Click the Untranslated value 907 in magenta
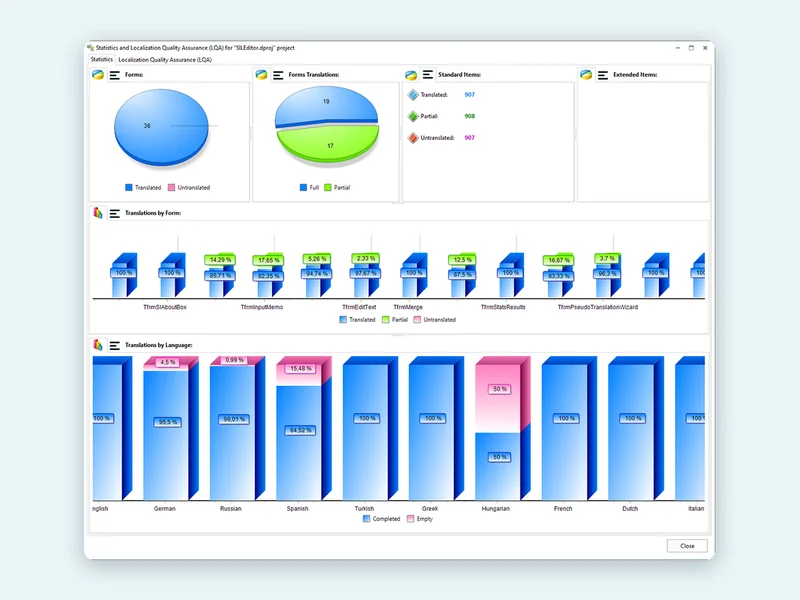The width and height of the screenshot is (800, 600). click(x=469, y=137)
